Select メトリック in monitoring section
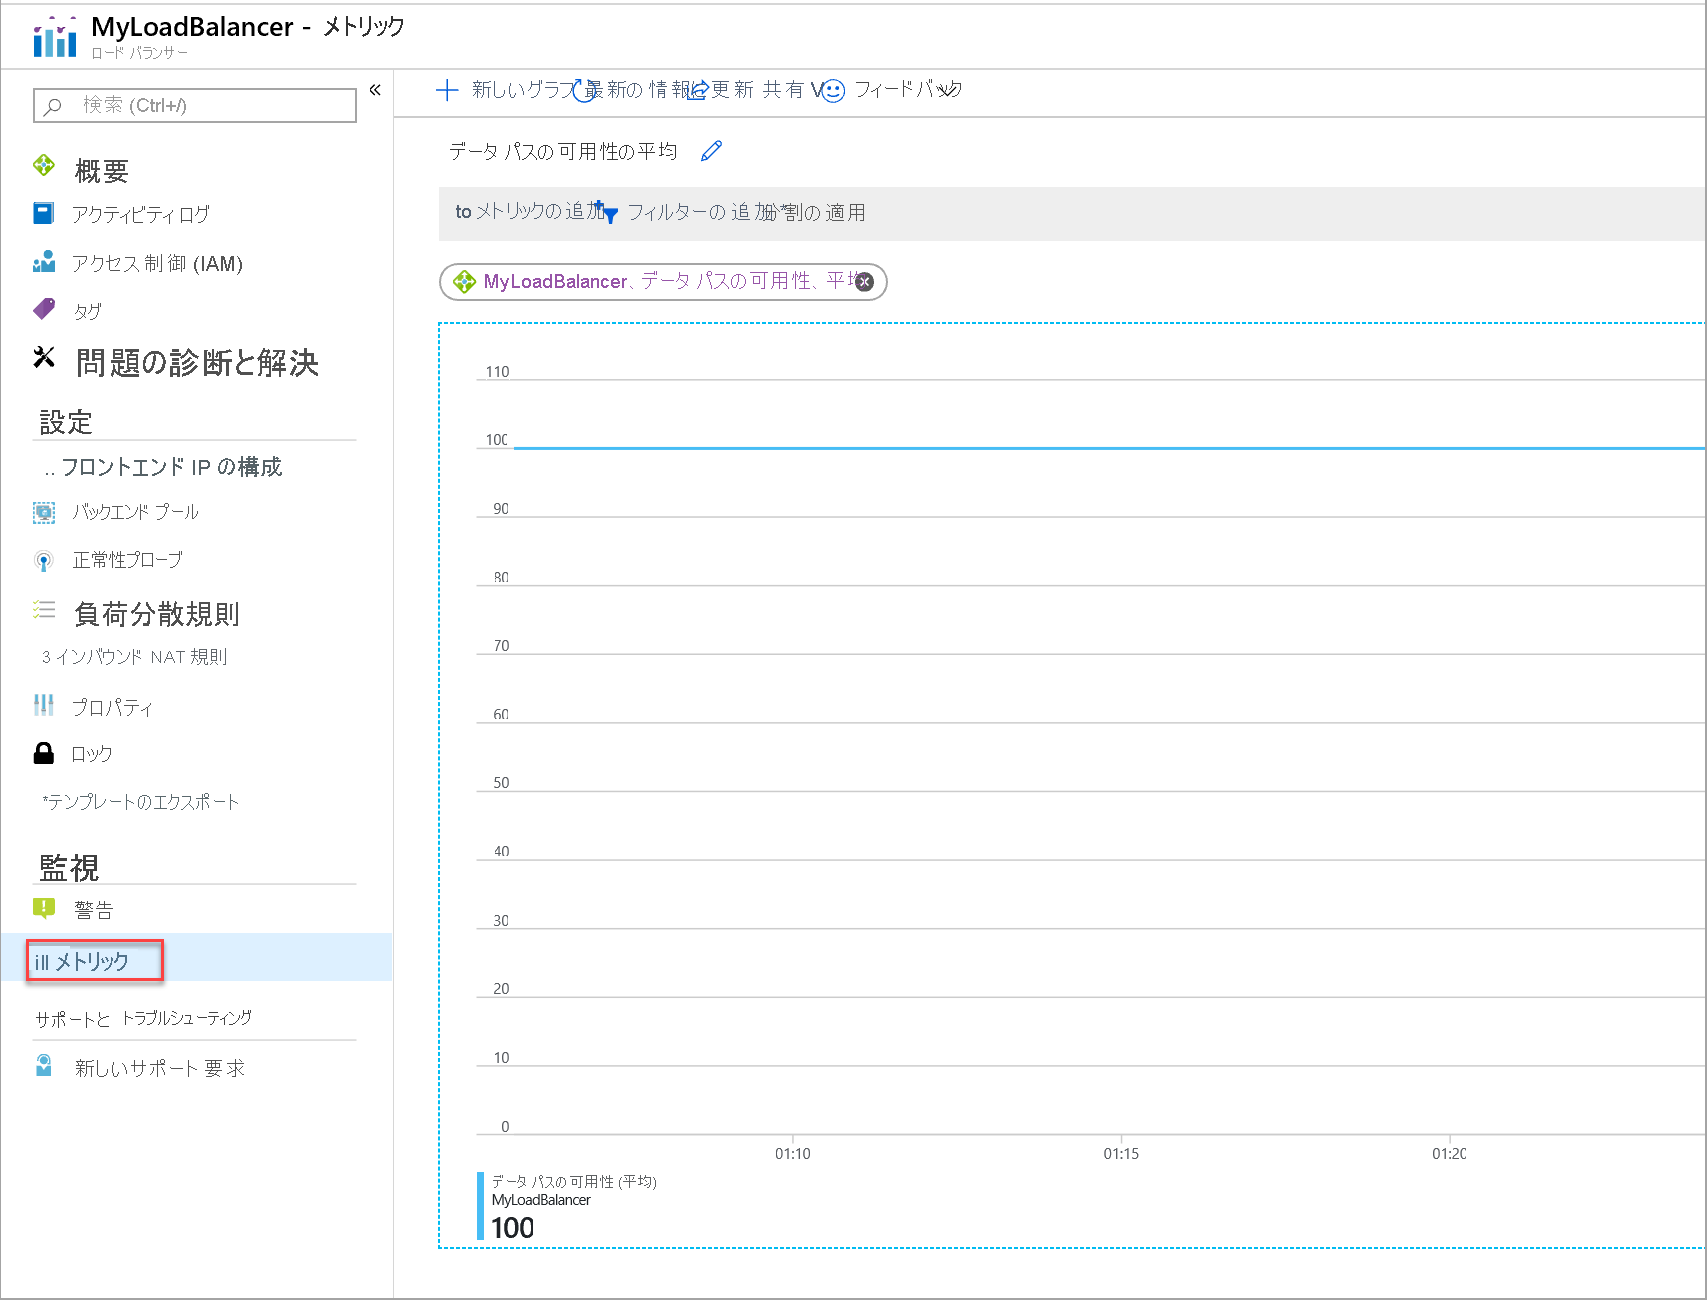The image size is (1707, 1300). (x=92, y=961)
